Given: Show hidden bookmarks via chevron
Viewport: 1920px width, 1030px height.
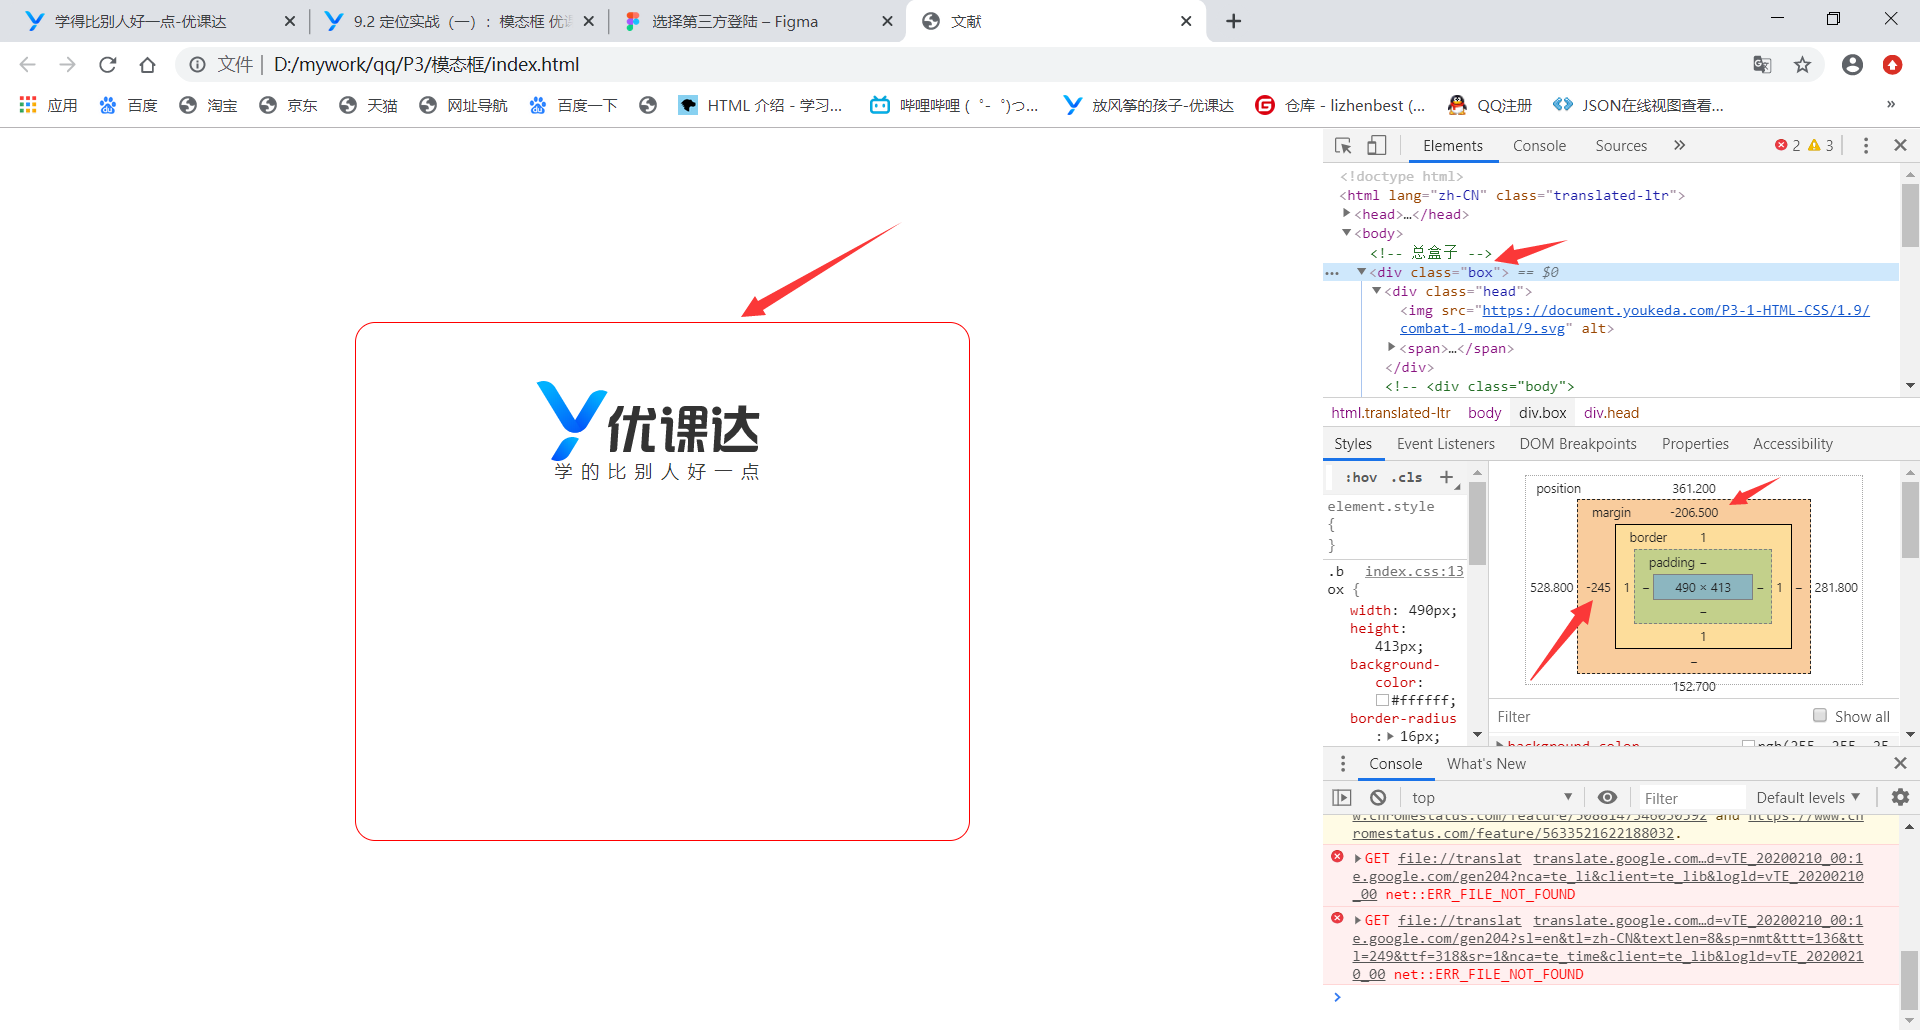Looking at the screenshot, I should click(1890, 105).
